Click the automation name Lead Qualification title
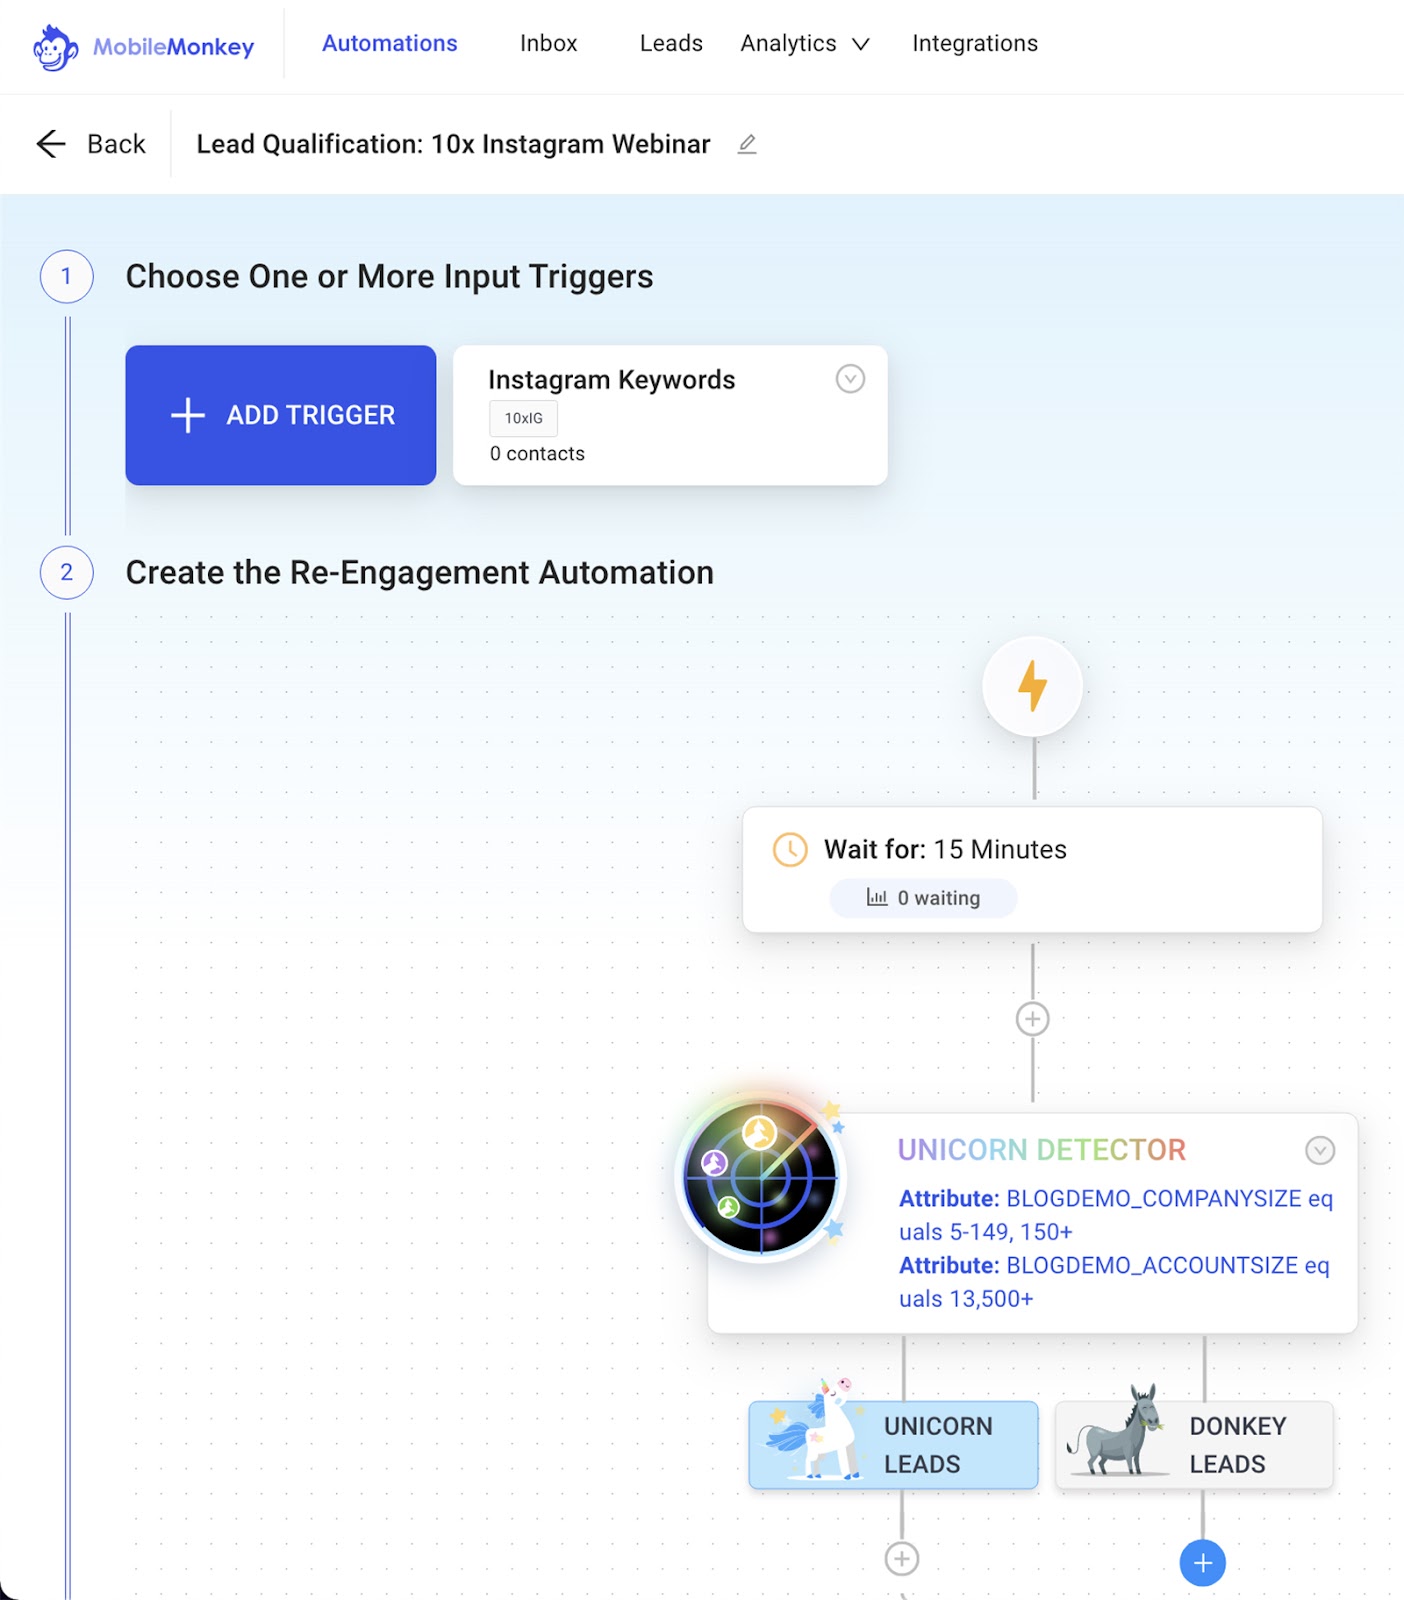The height and width of the screenshot is (1600, 1404). pos(453,144)
